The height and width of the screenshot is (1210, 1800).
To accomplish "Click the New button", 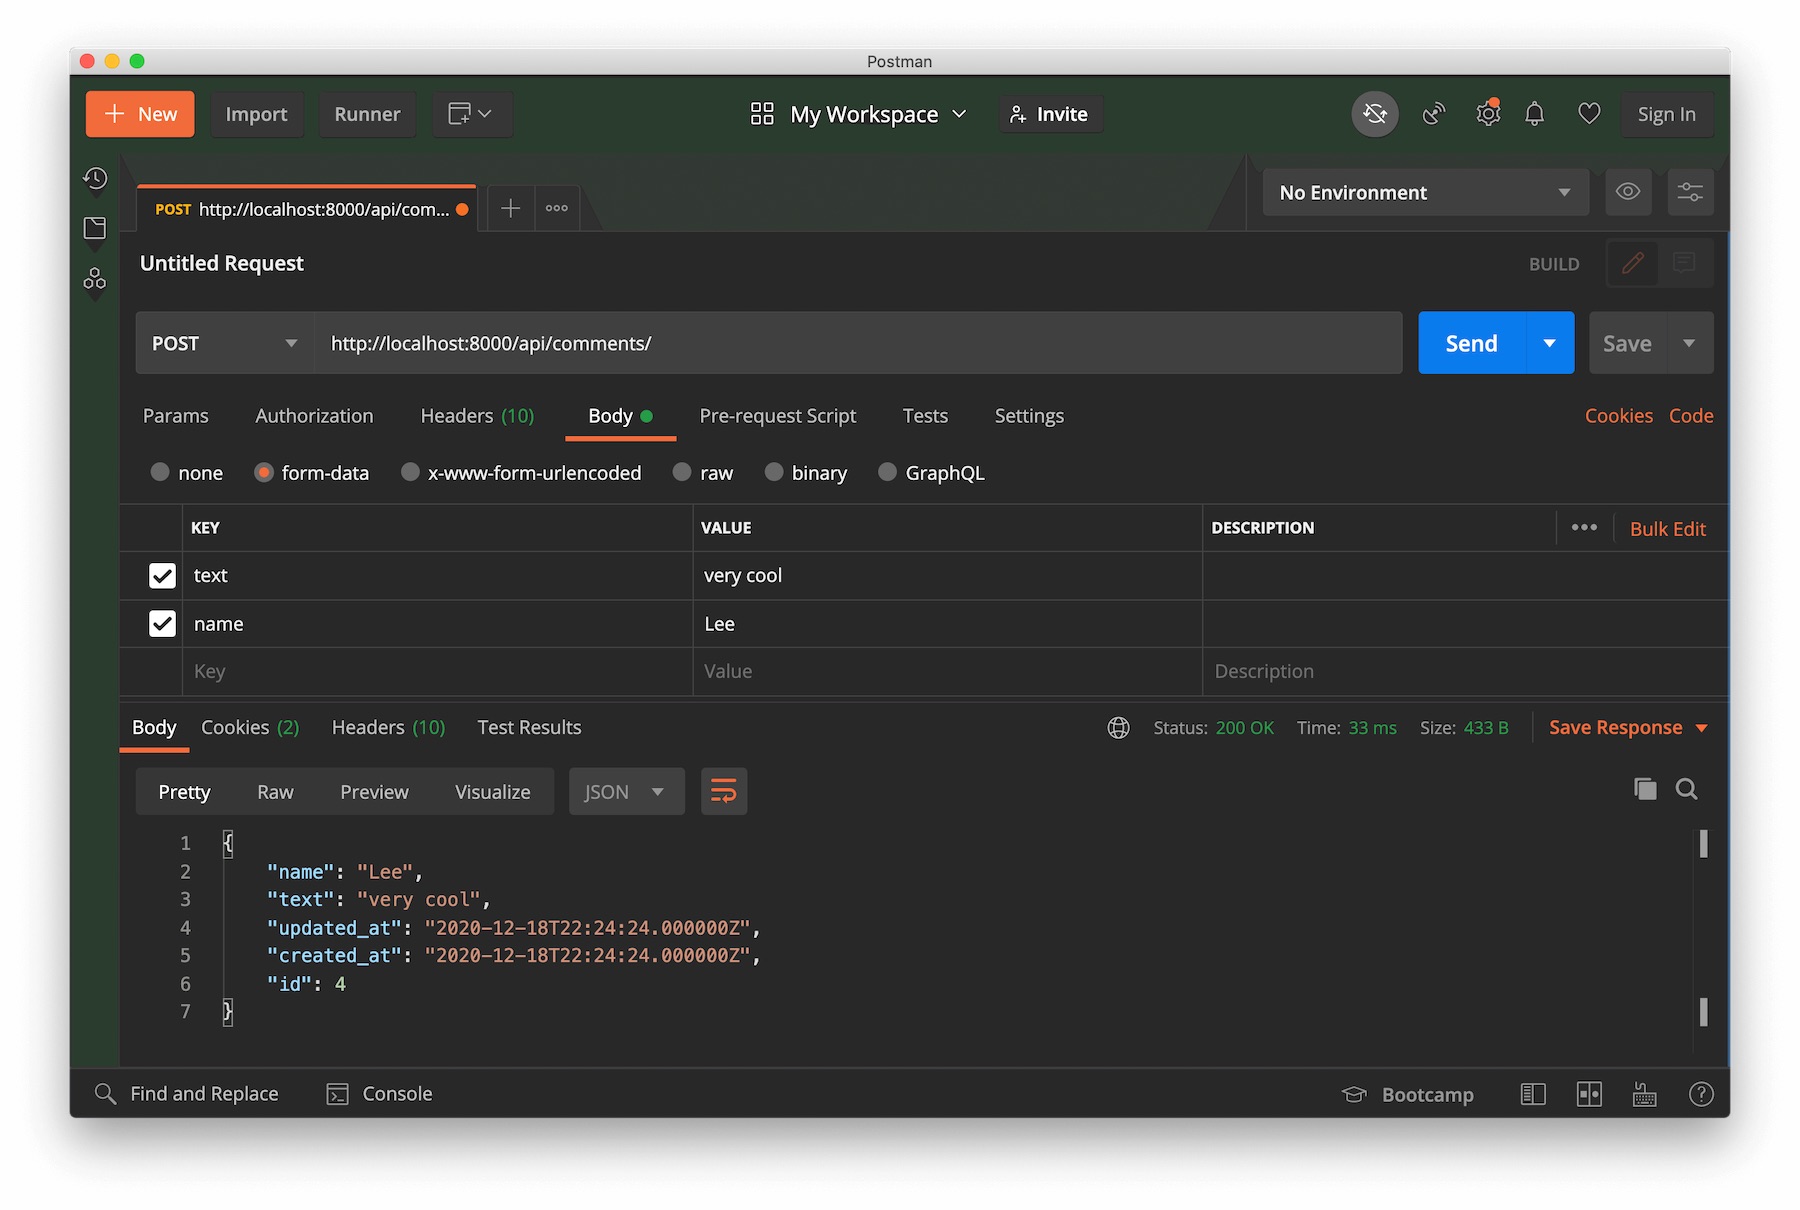I will point(140,114).
